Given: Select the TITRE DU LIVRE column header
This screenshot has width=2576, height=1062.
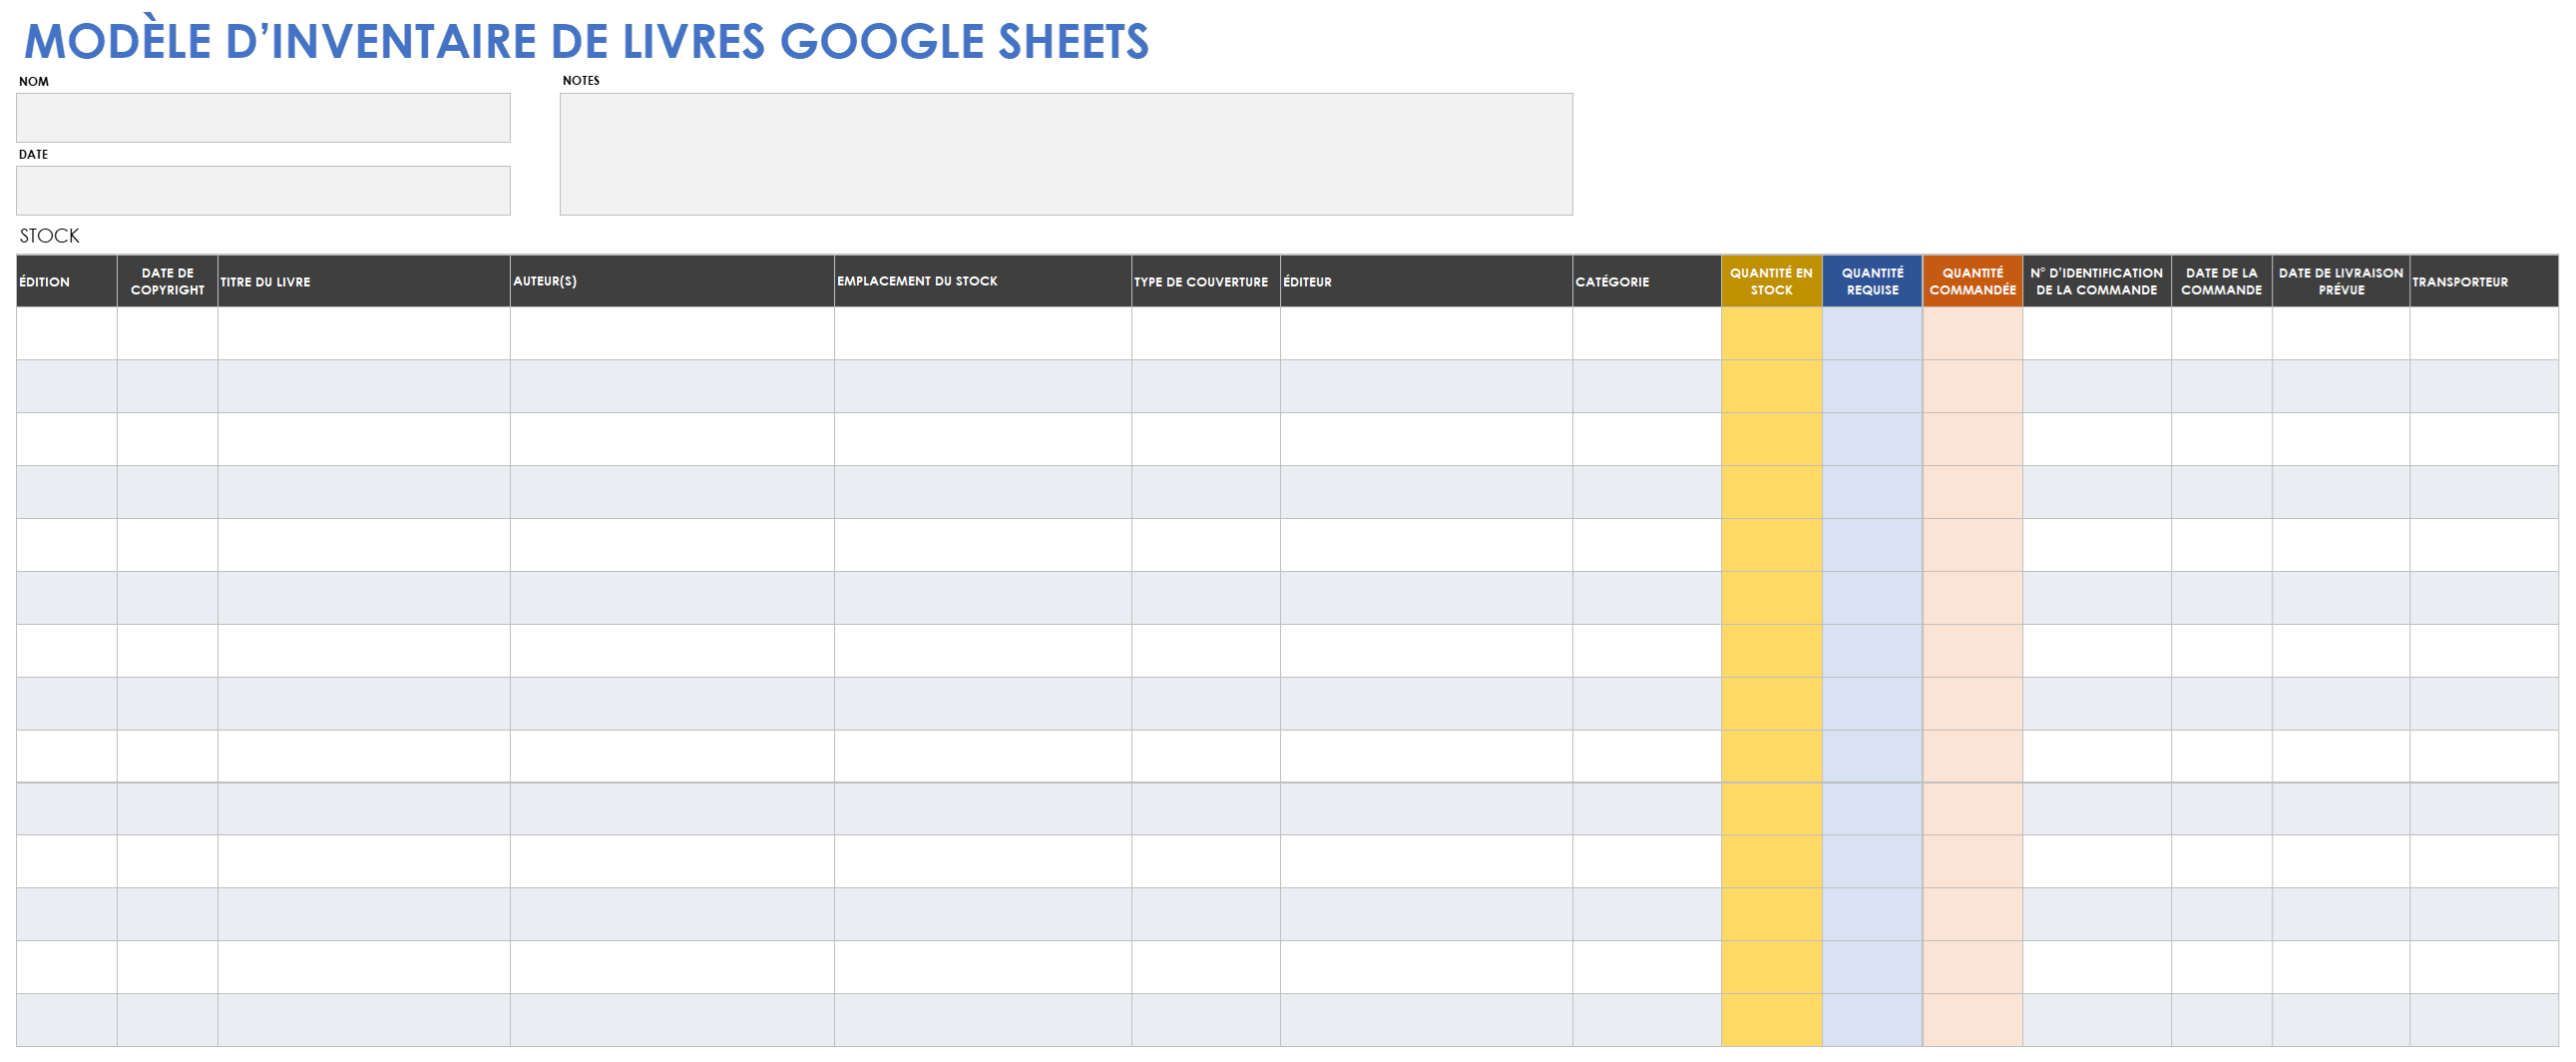Looking at the screenshot, I should click(364, 282).
